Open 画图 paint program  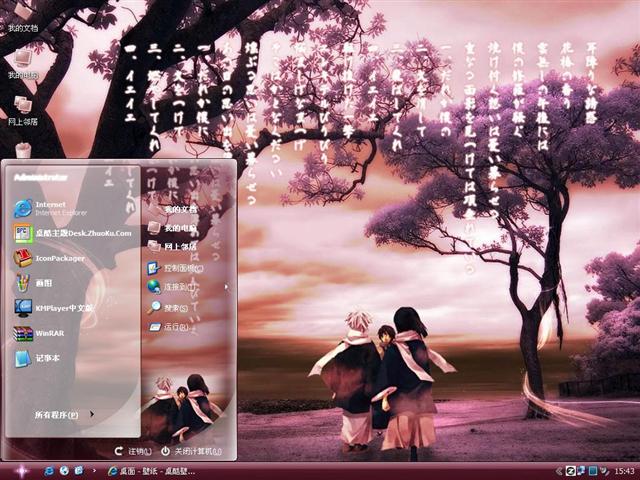point(35,283)
